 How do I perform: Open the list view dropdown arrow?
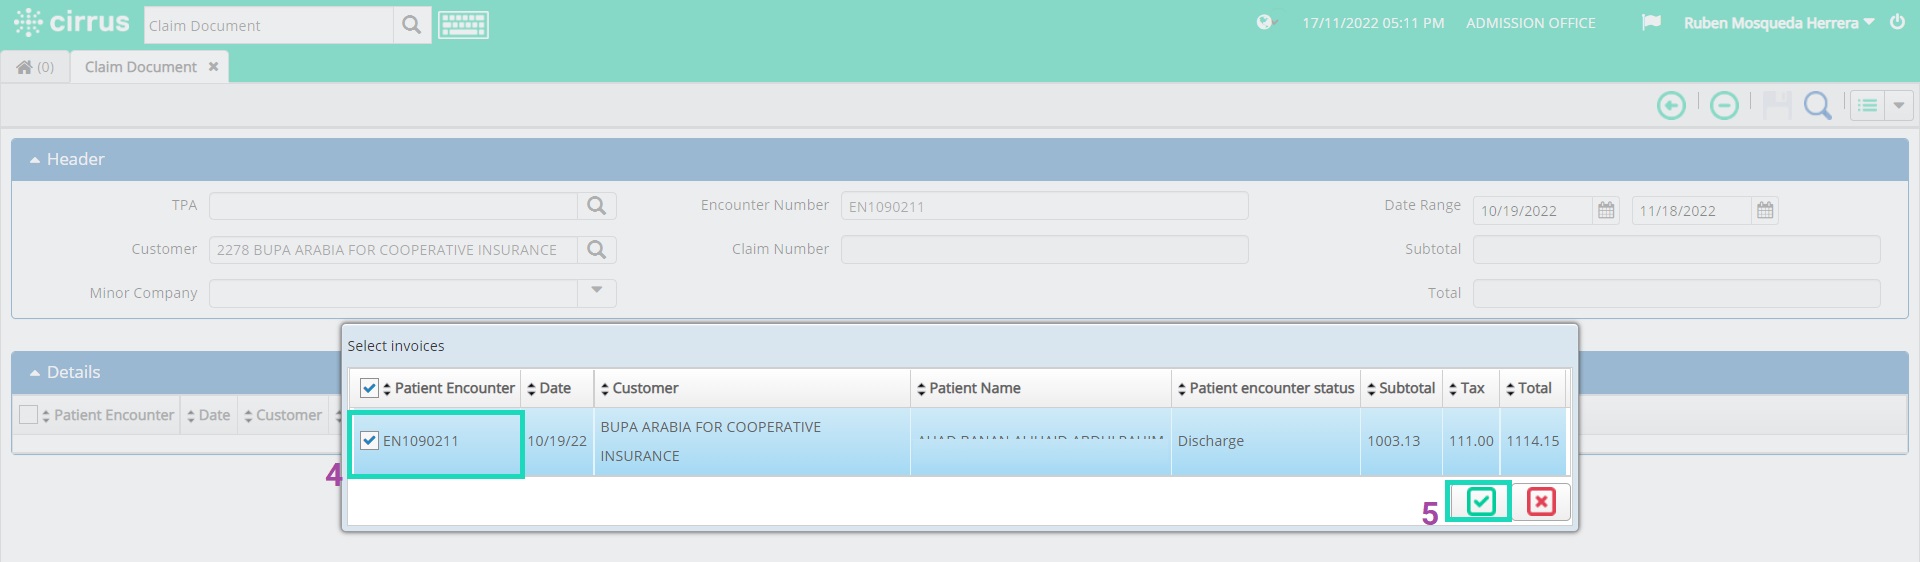(1898, 105)
